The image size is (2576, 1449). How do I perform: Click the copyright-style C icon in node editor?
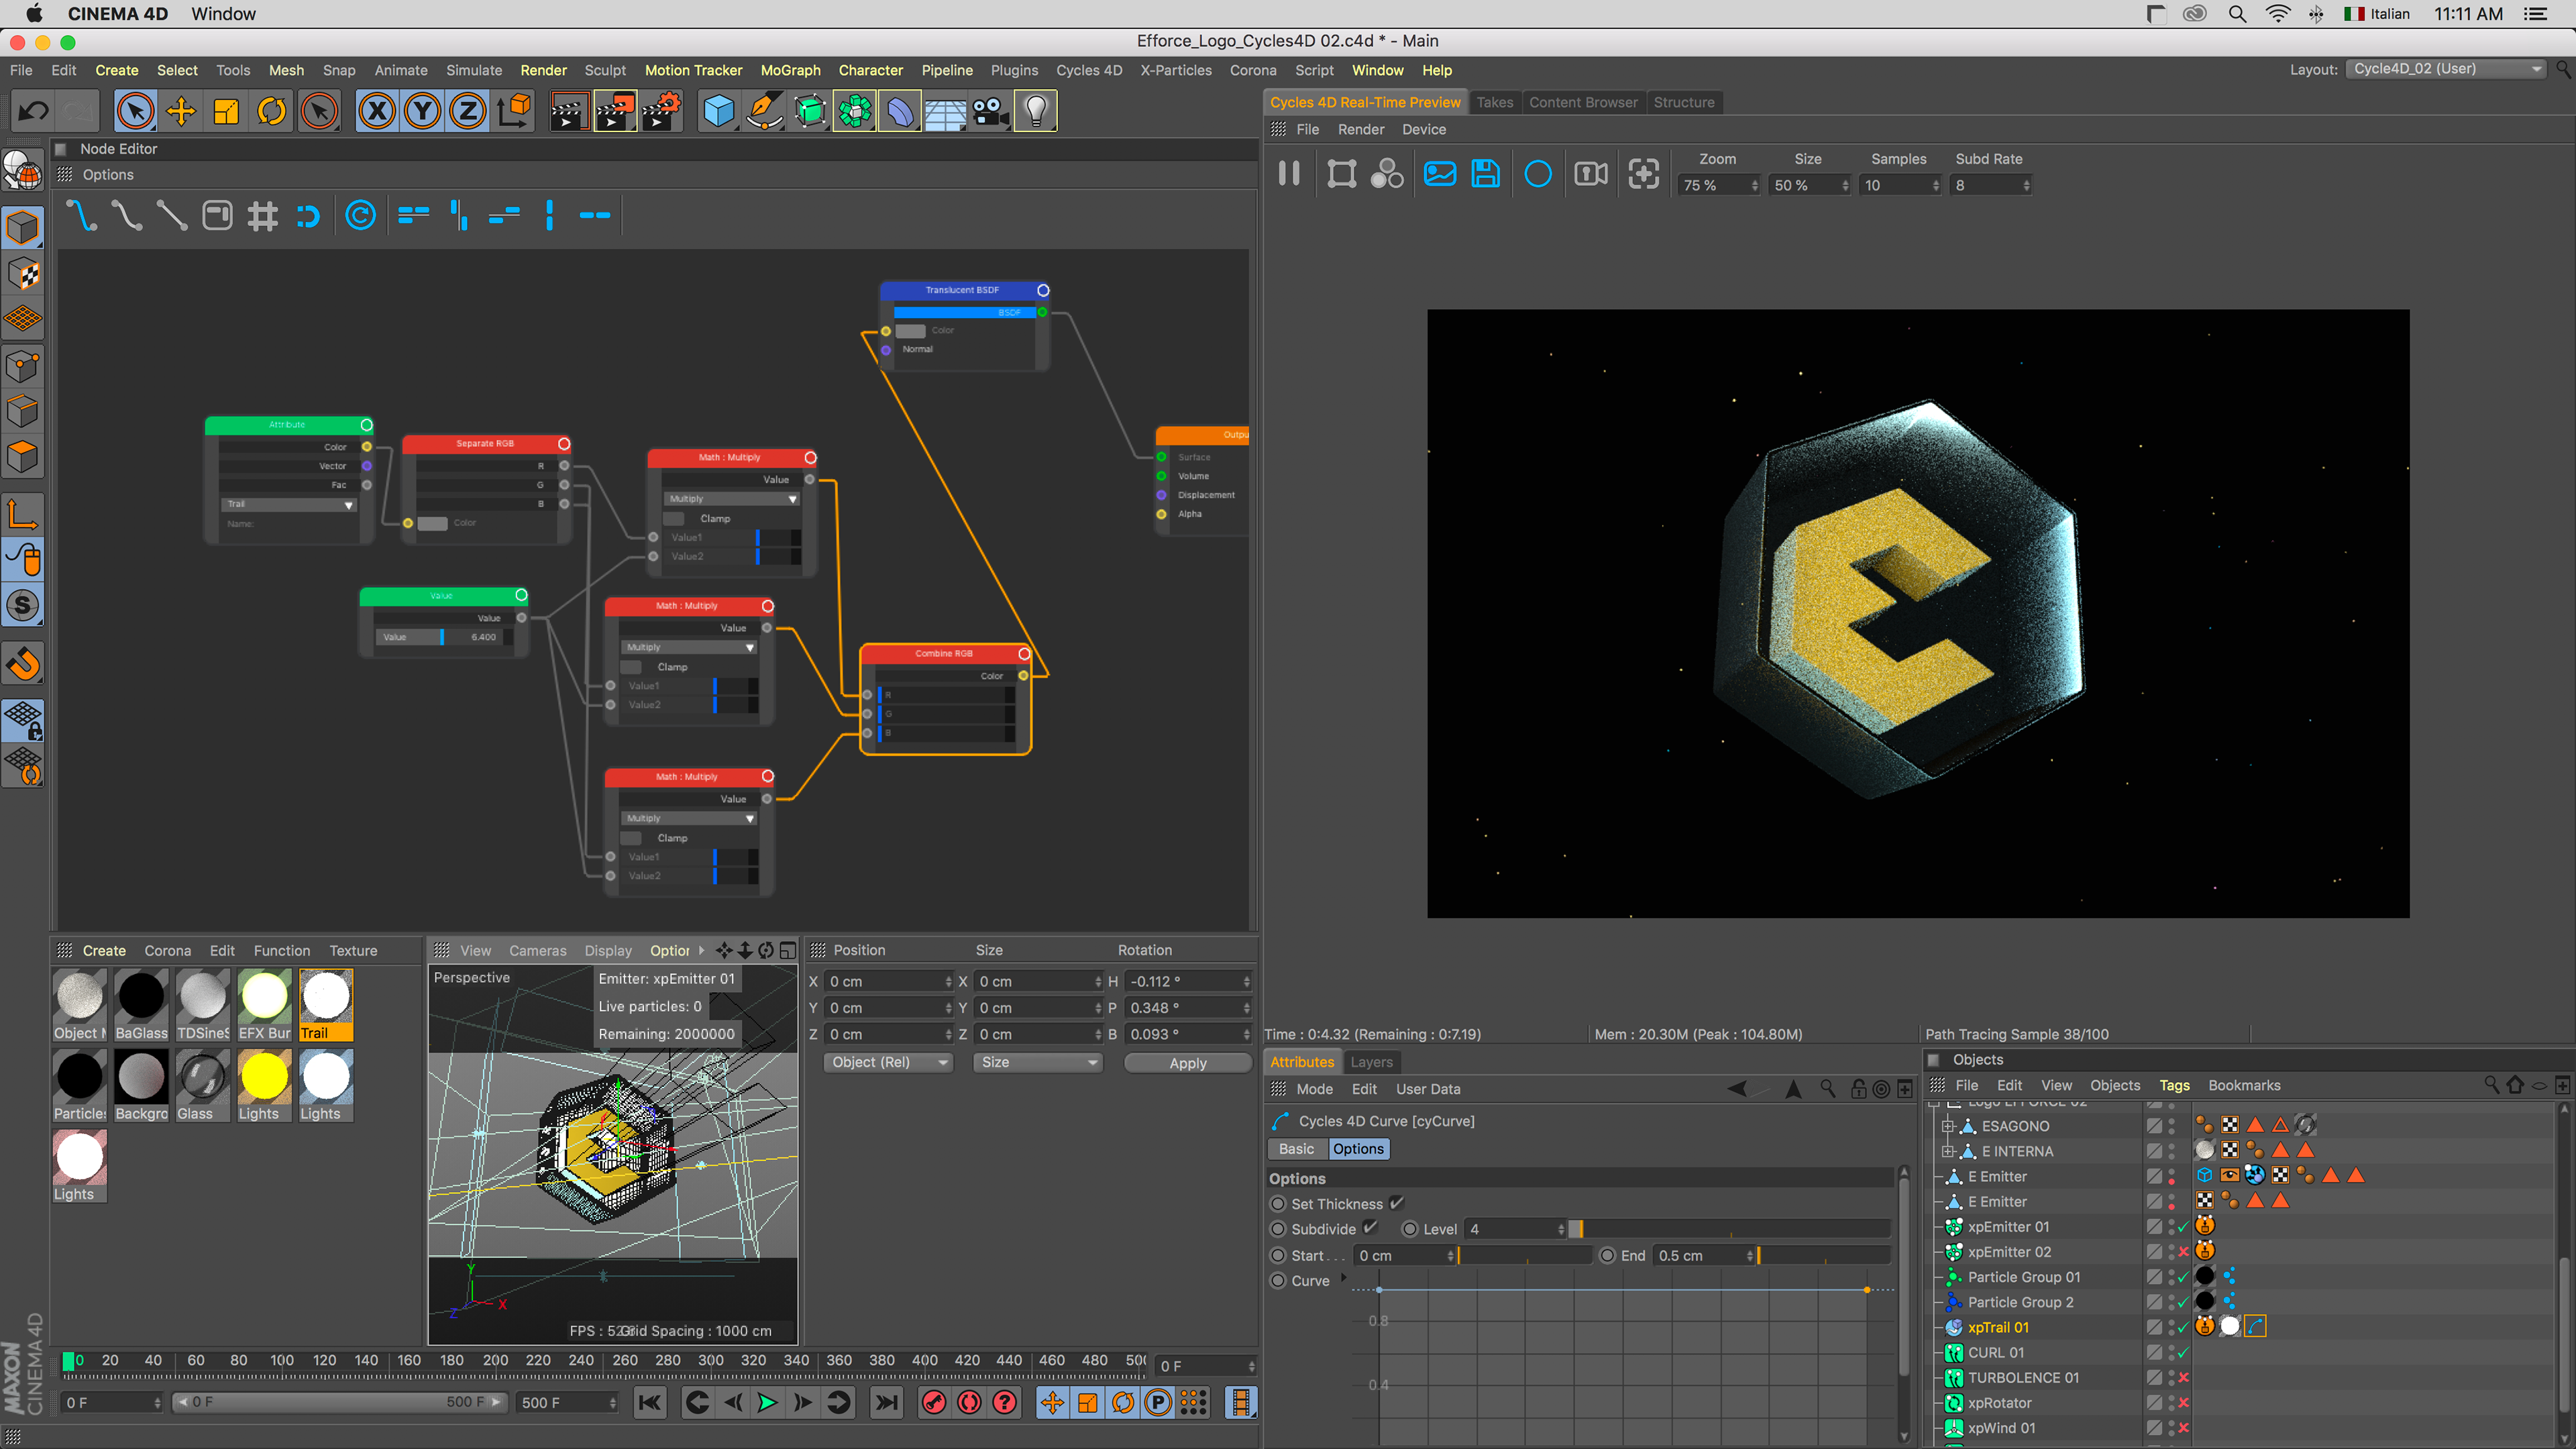360,215
